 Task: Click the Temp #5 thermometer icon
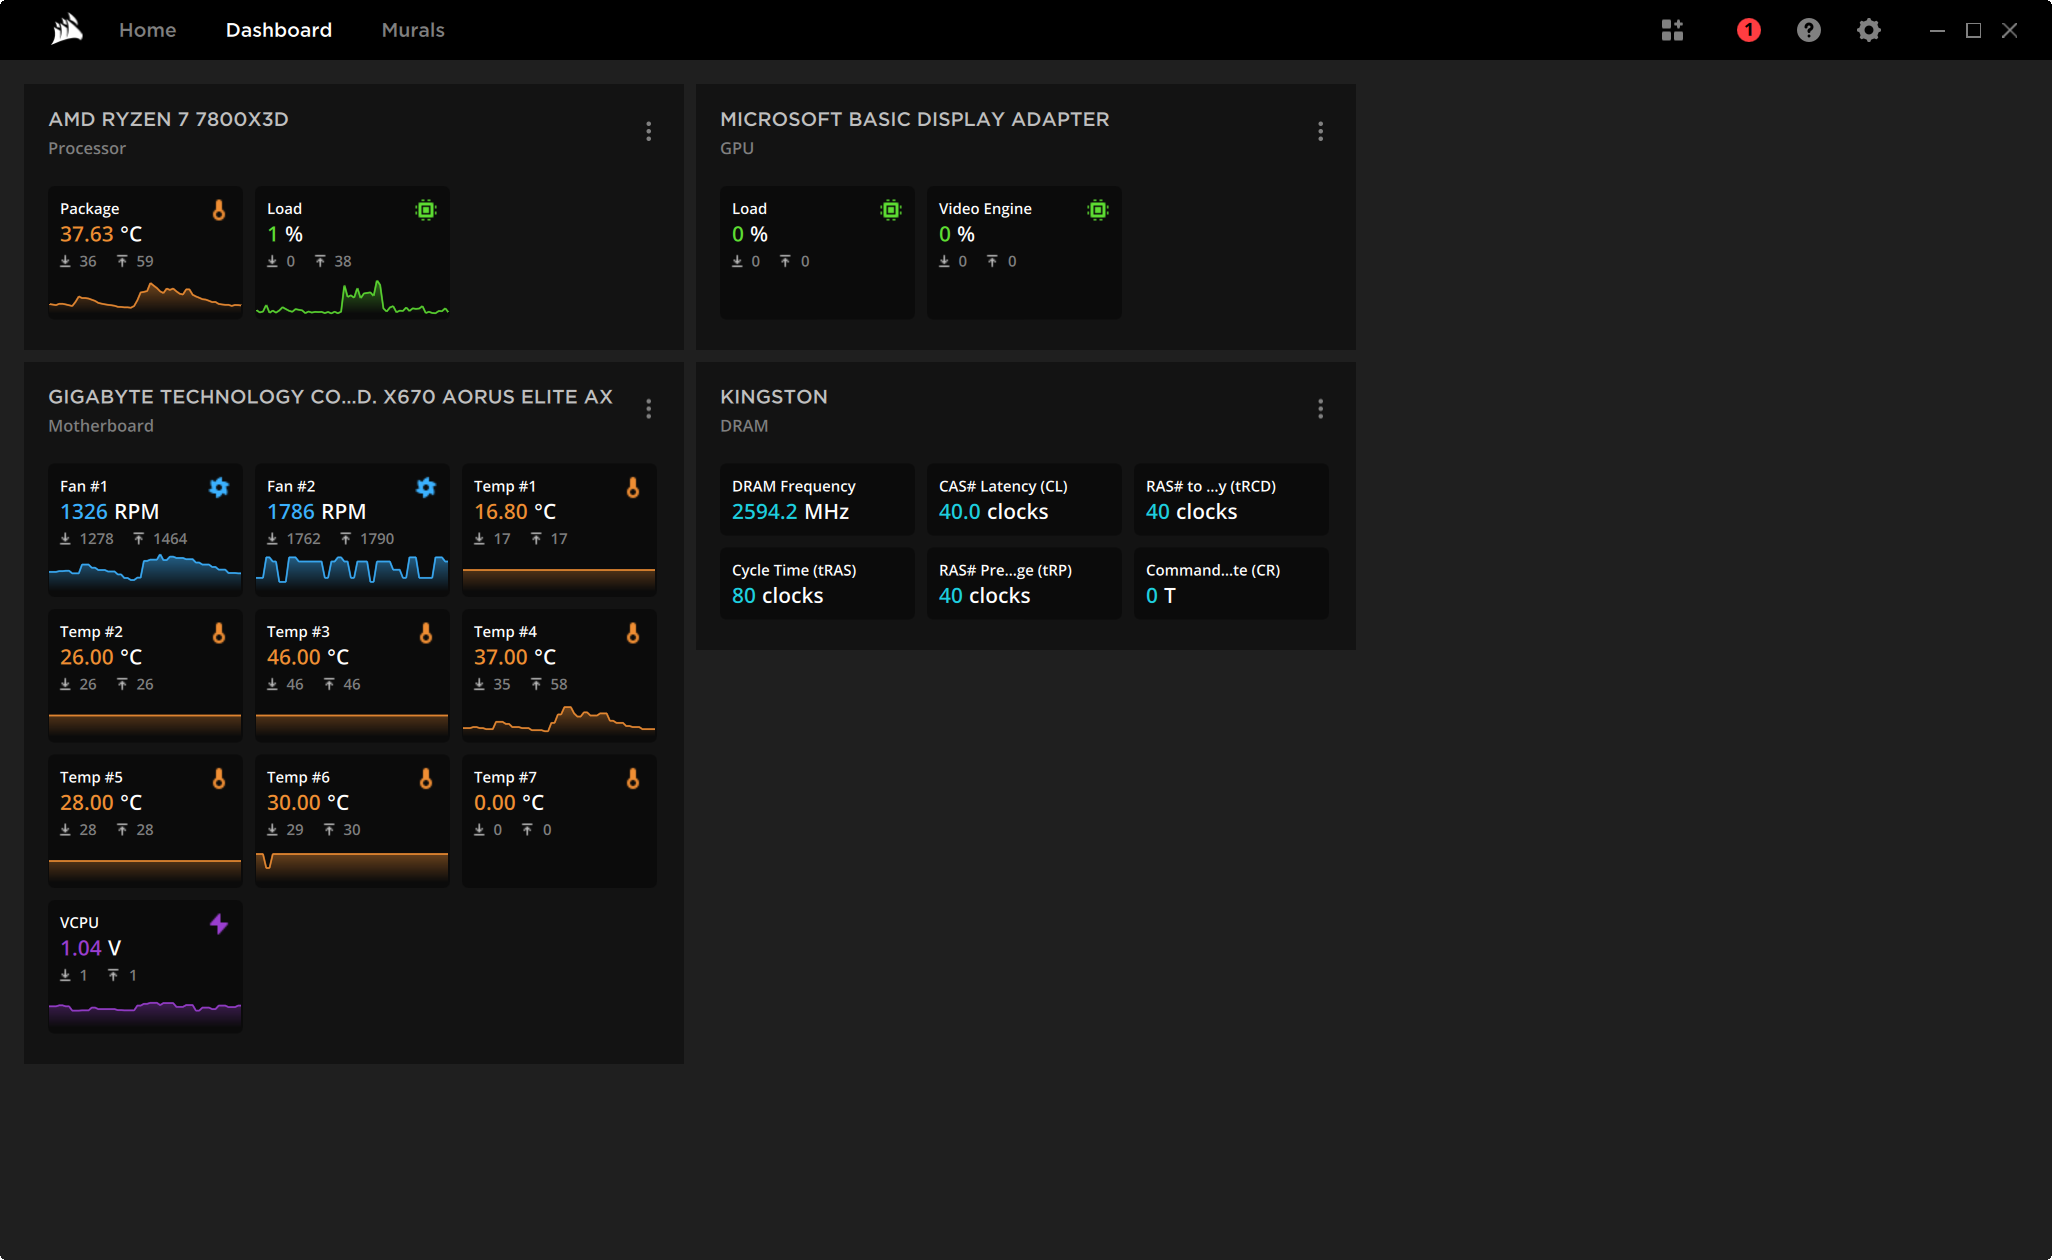pos(219,778)
